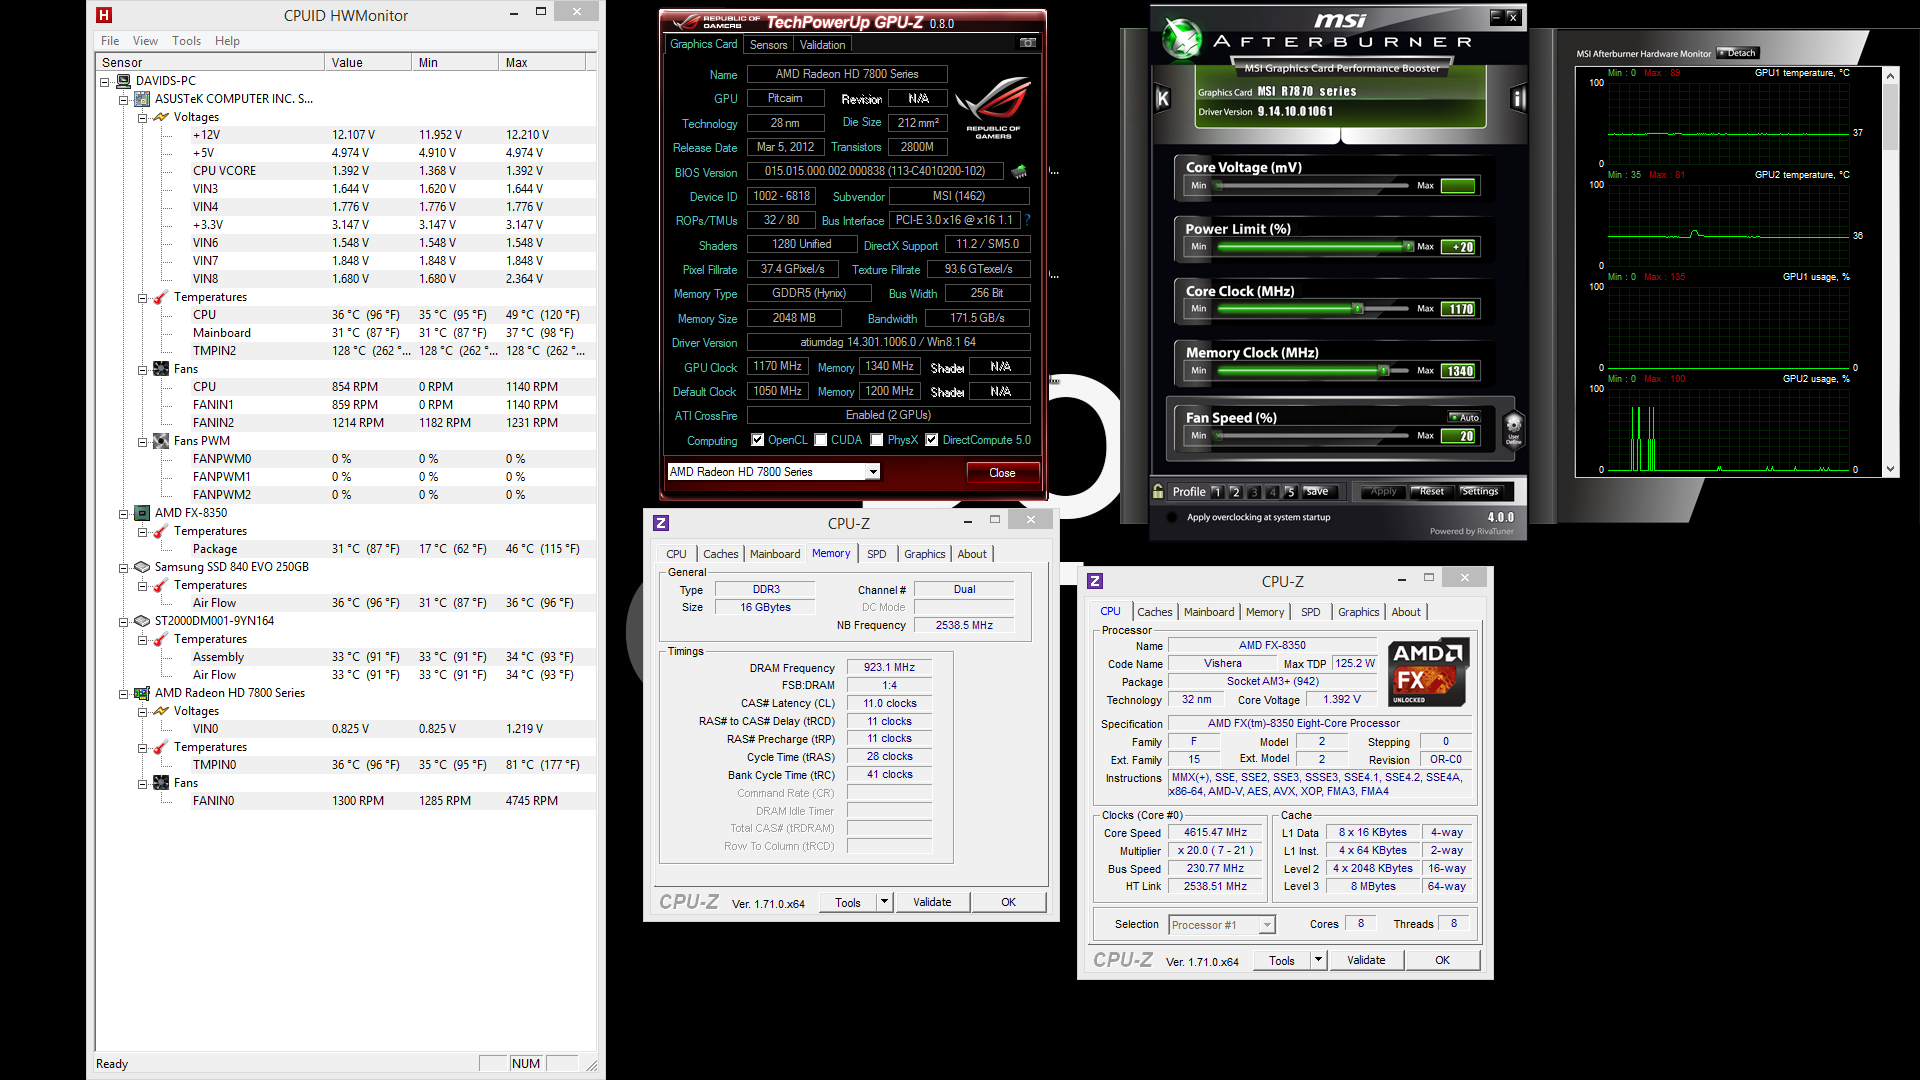Detach the Afterburner Hardware Monitor
Screen dimensions: 1920x1080
1738,53
